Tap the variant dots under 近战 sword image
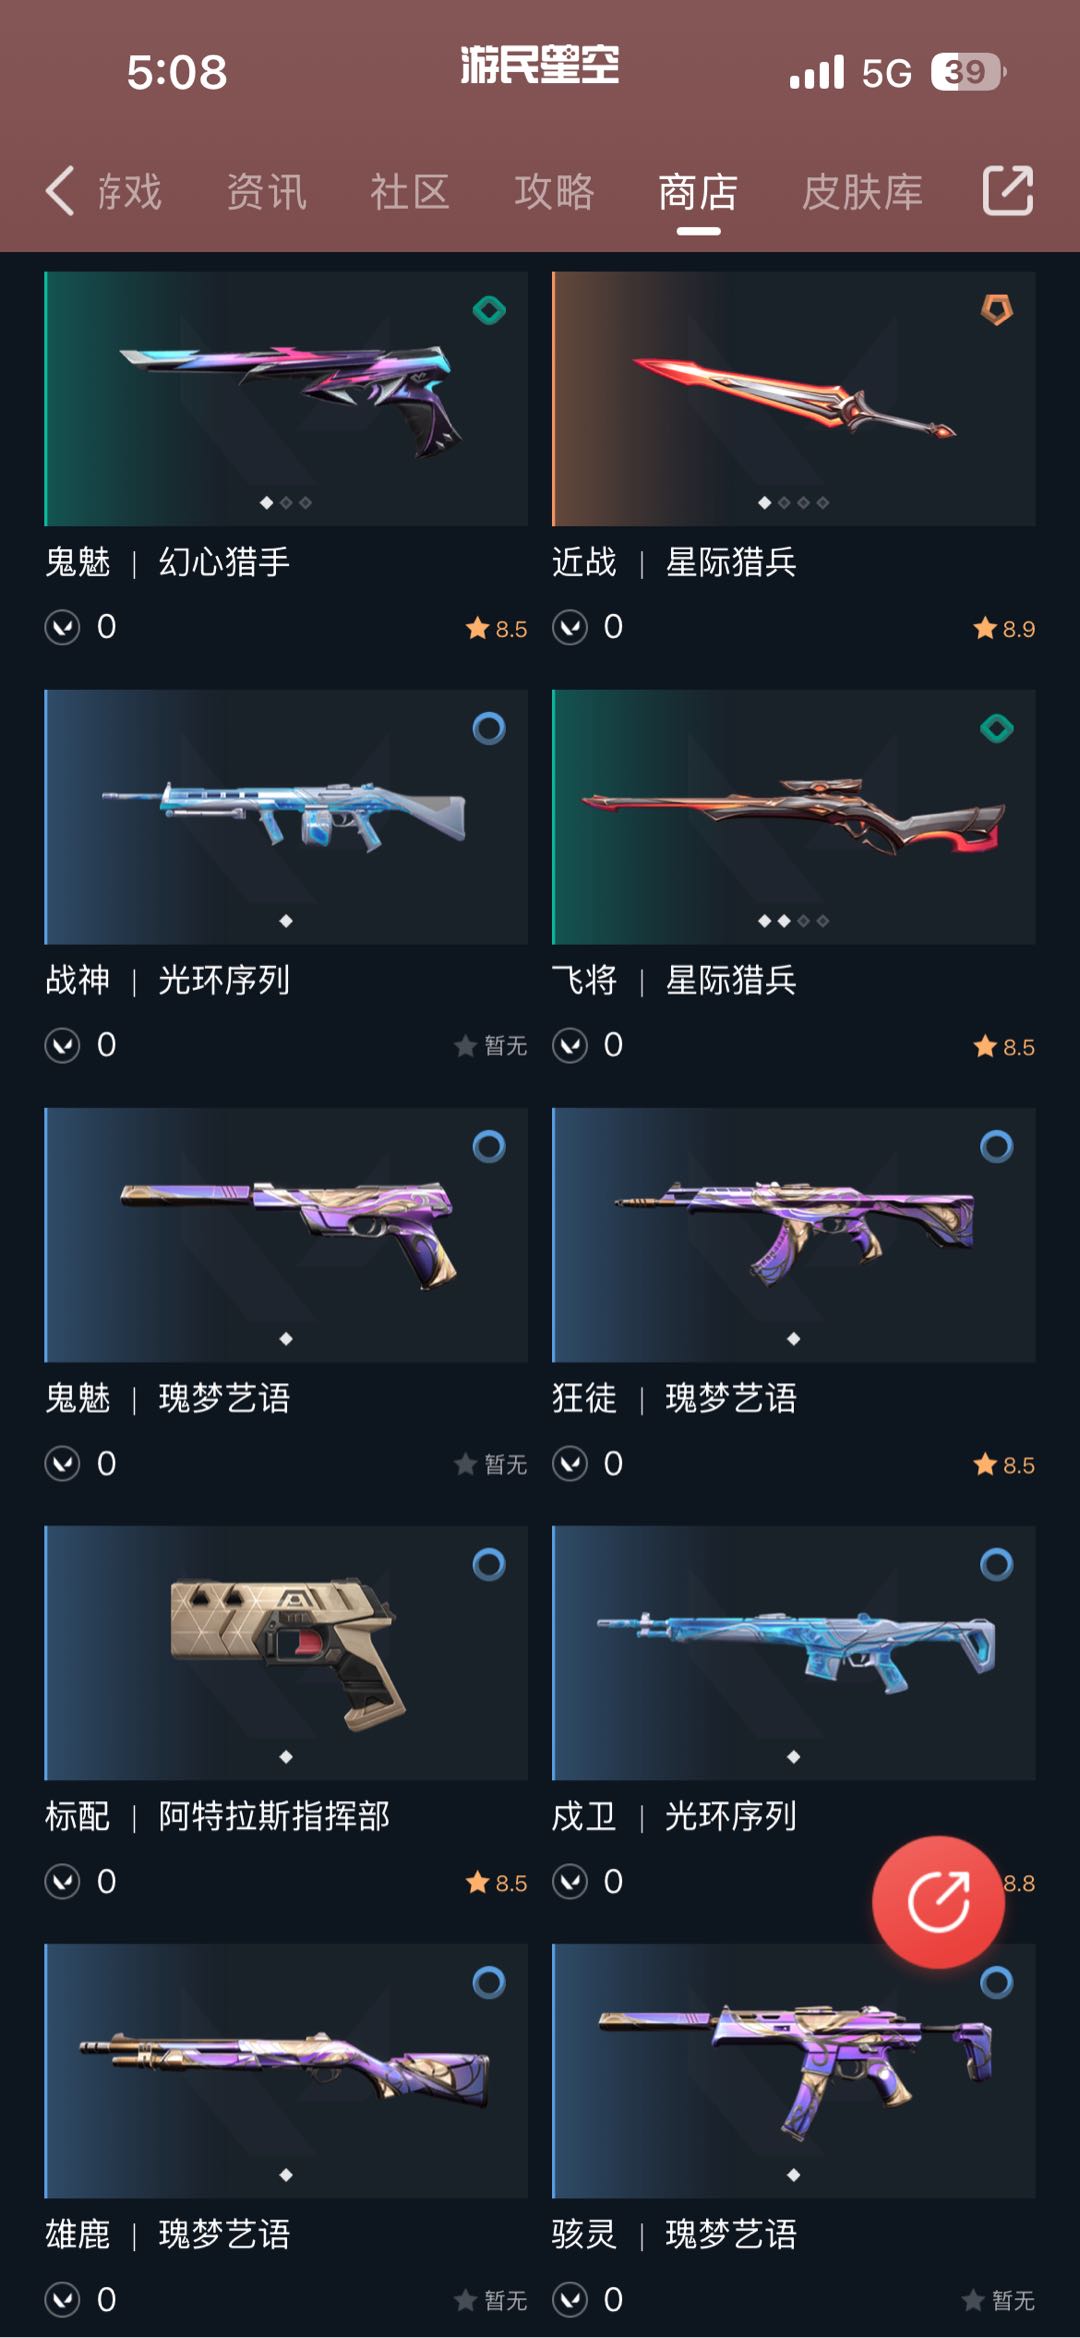This screenshot has height=2338, width=1080. tap(794, 502)
